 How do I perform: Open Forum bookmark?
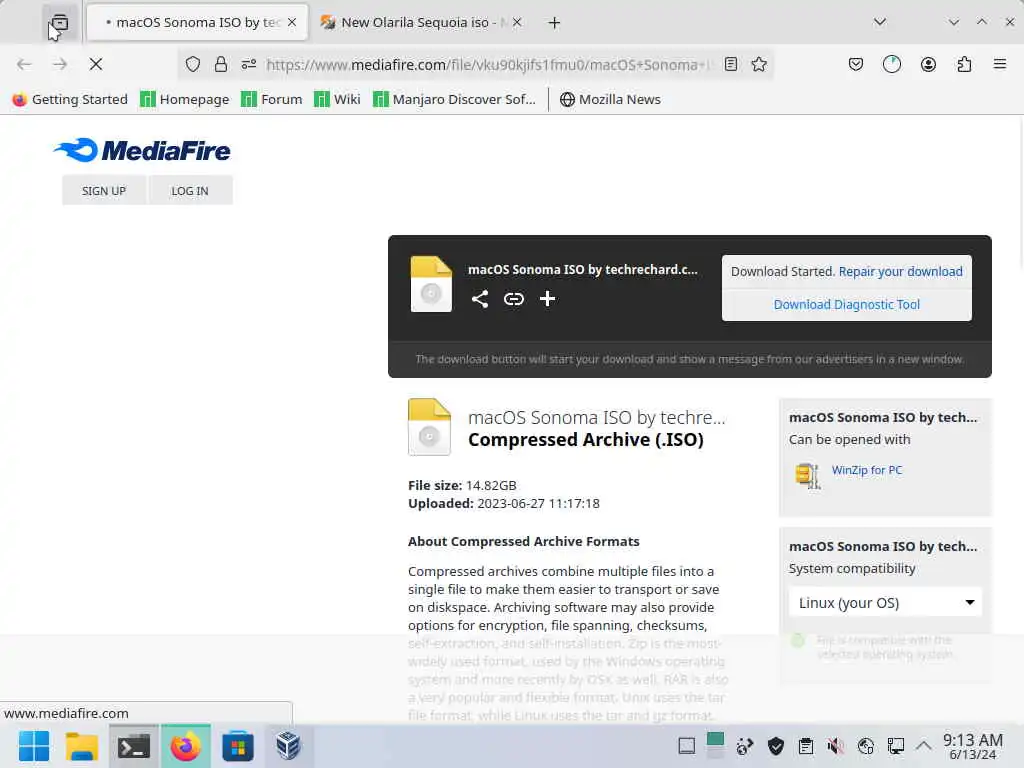272,99
